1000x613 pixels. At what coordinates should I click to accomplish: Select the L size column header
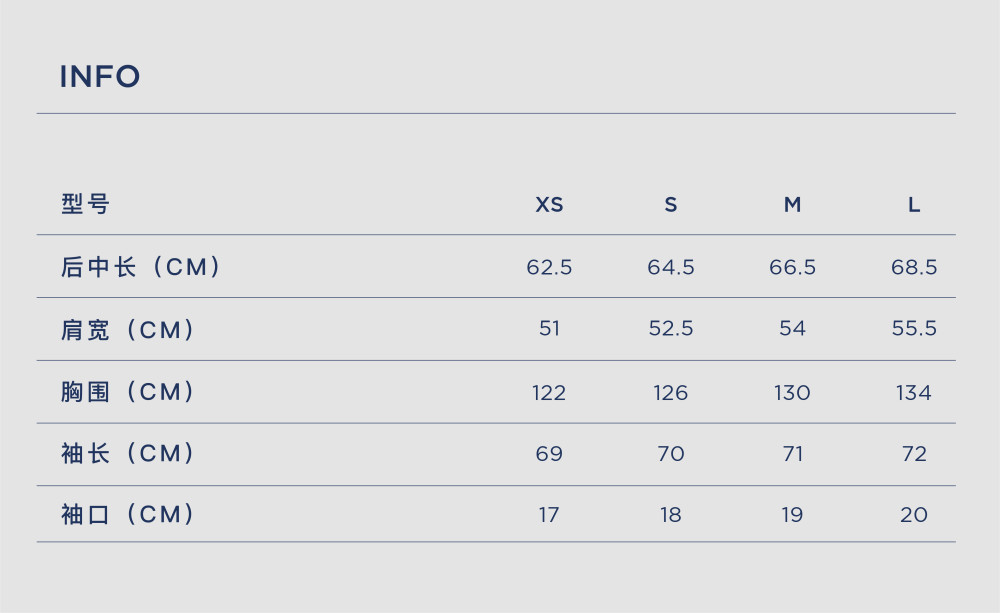914,205
